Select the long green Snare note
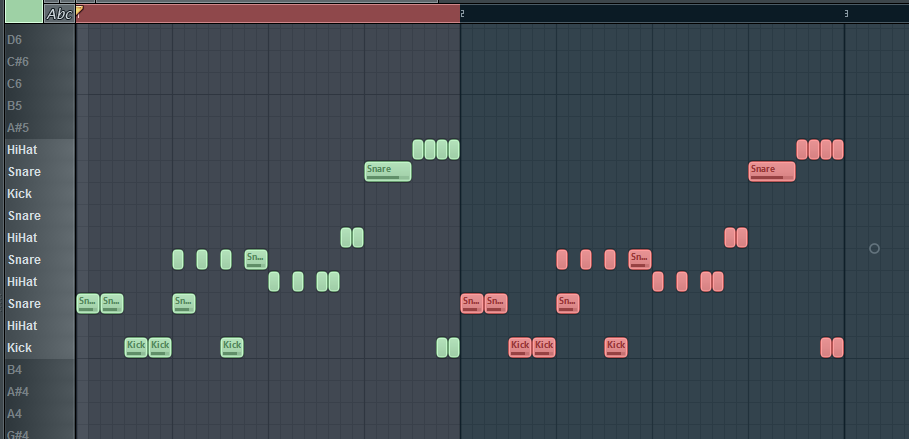909x439 pixels. (x=388, y=171)
